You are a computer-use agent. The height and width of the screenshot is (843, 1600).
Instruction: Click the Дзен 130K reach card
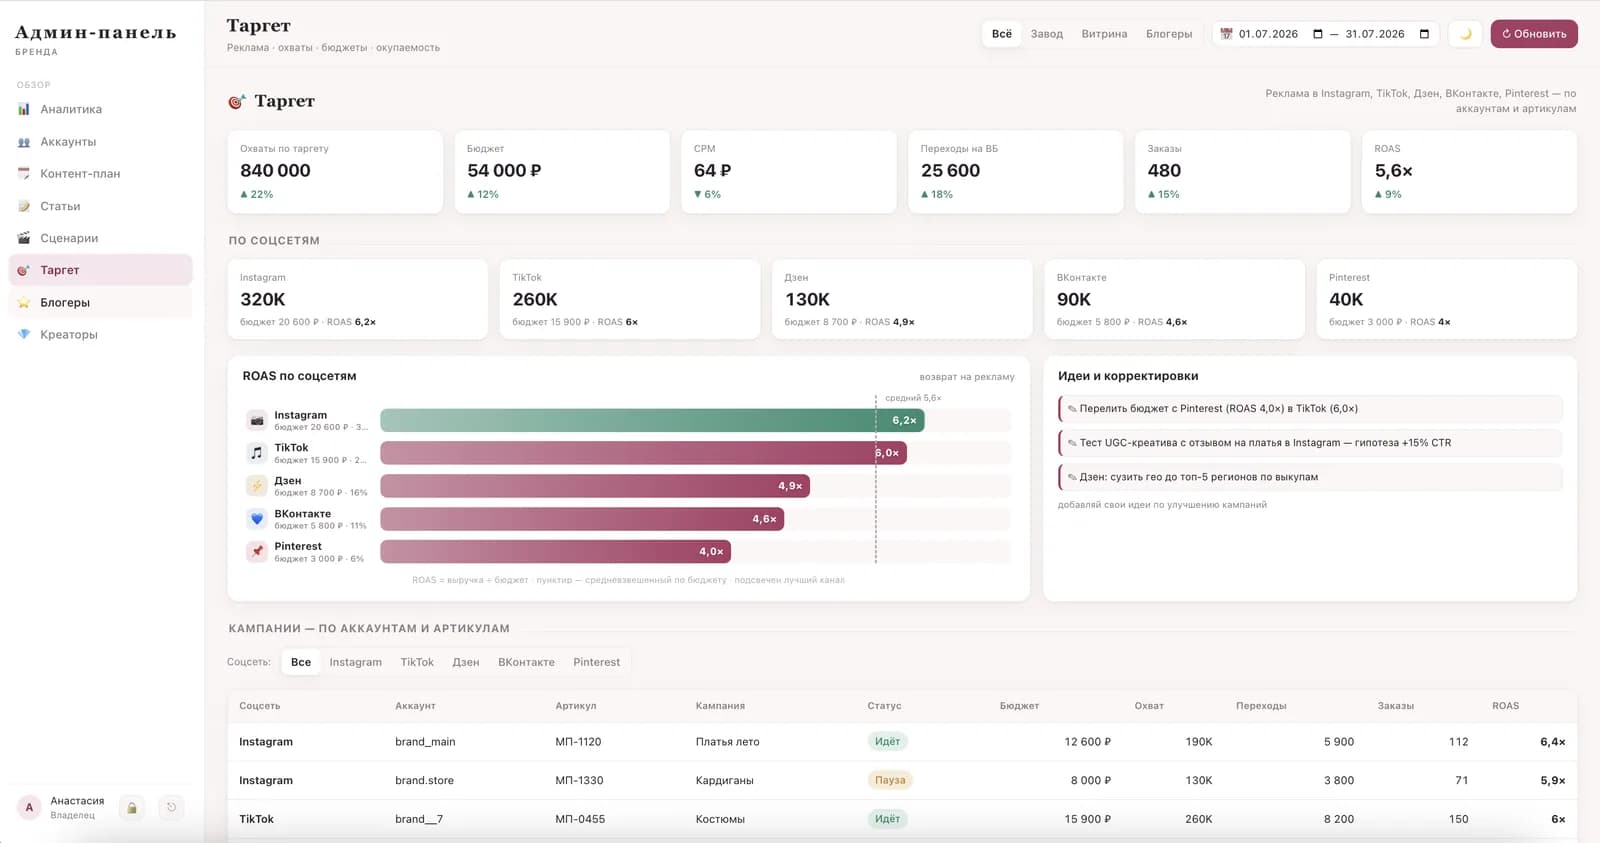click(x=902, y=300)
